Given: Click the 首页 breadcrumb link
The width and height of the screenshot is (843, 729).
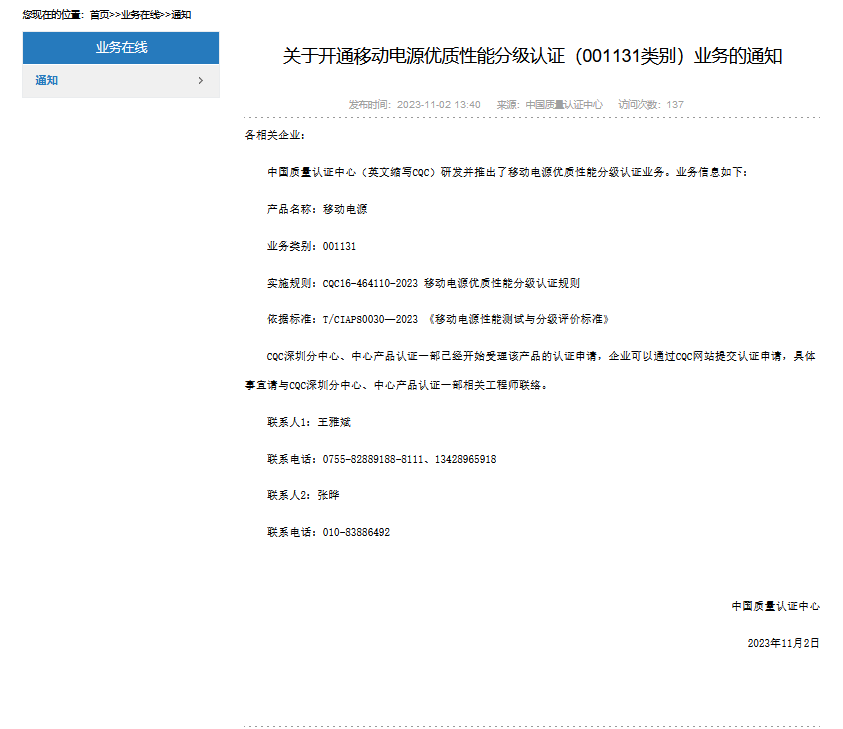Looking at the screenshot, I should [x=99, y=15].
